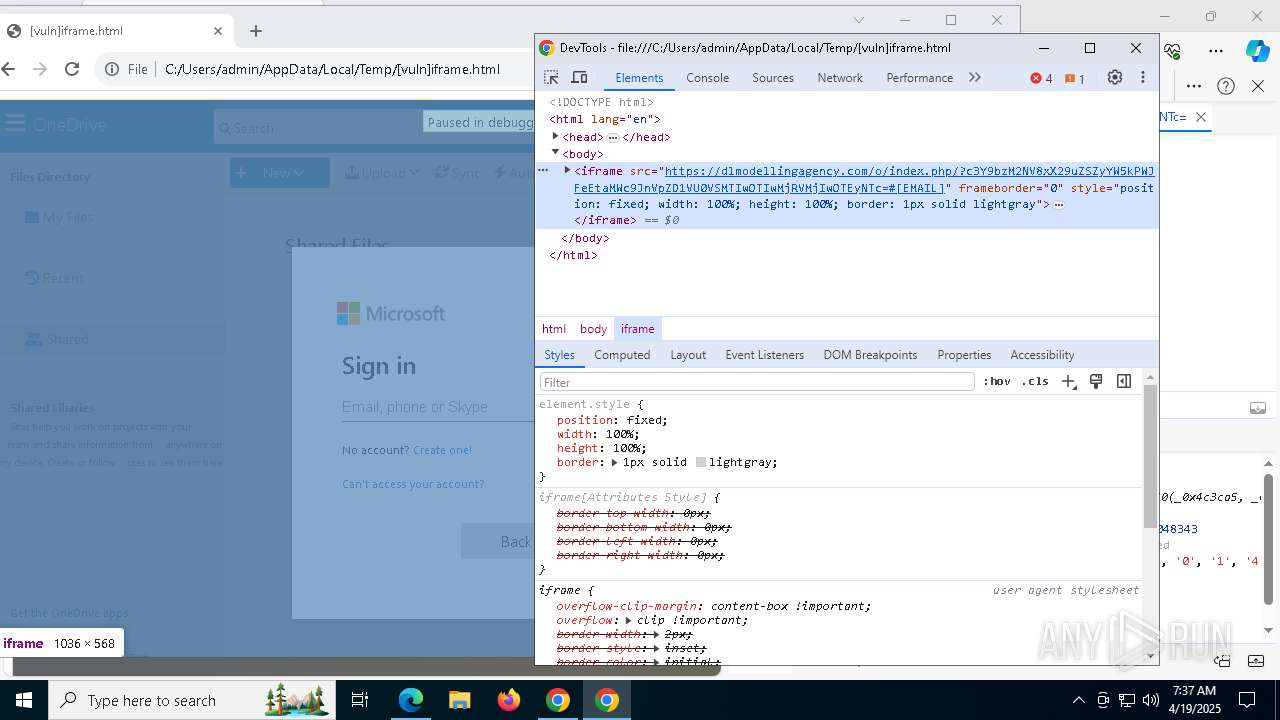Select the 'position: fixed' declaration
Image resolution: width=1280 pixels, height=720 pixels.
click(612, 420)
